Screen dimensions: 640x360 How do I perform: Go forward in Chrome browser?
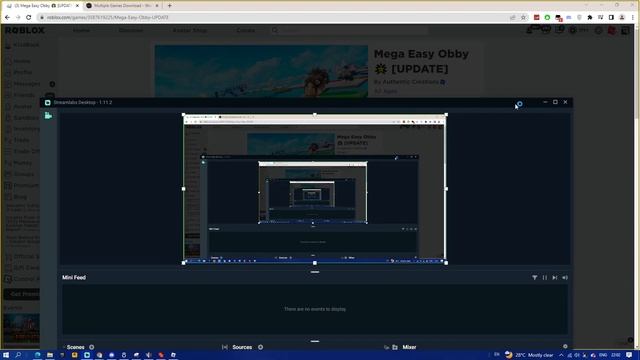(x=18, y=18)
